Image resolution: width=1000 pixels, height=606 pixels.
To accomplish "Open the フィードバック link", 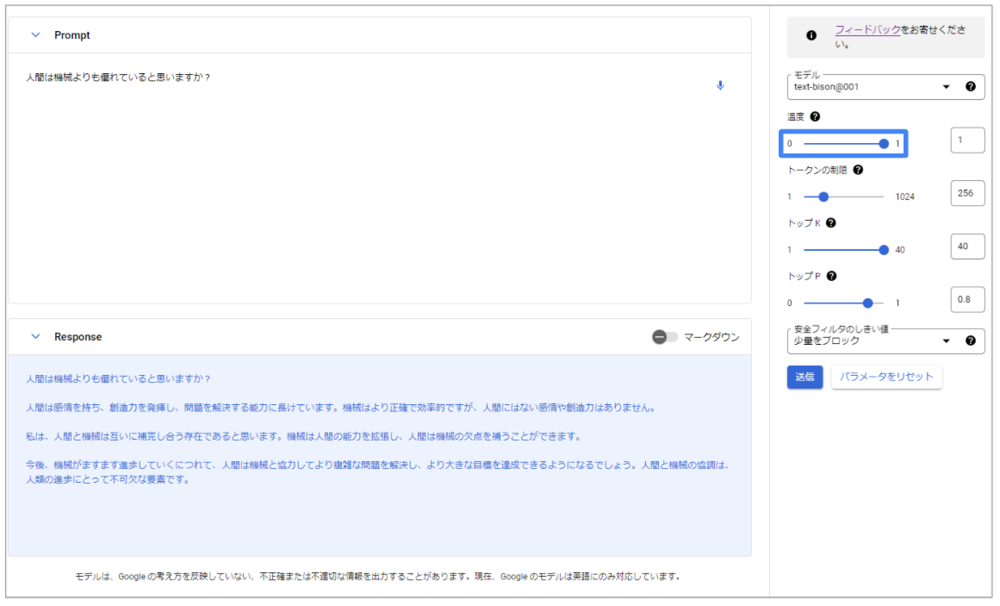I will coord(867,31).
